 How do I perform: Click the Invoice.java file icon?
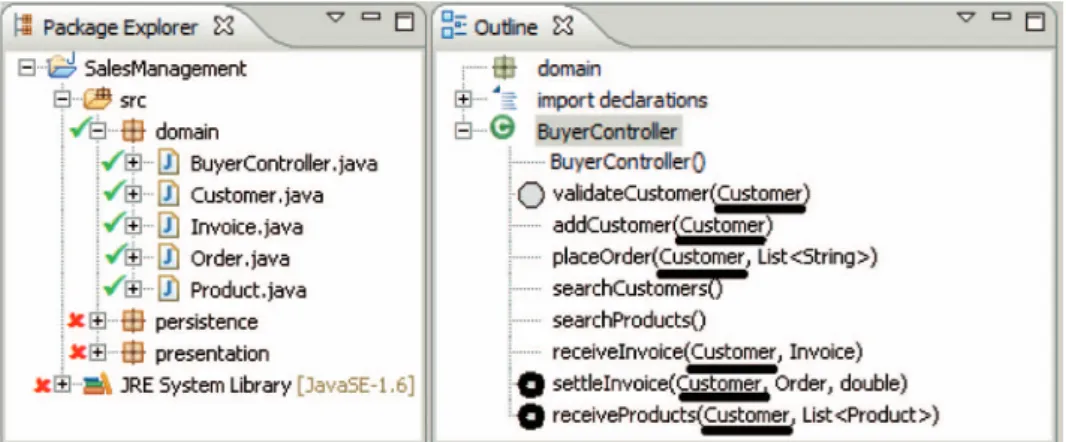coord(168,227)
